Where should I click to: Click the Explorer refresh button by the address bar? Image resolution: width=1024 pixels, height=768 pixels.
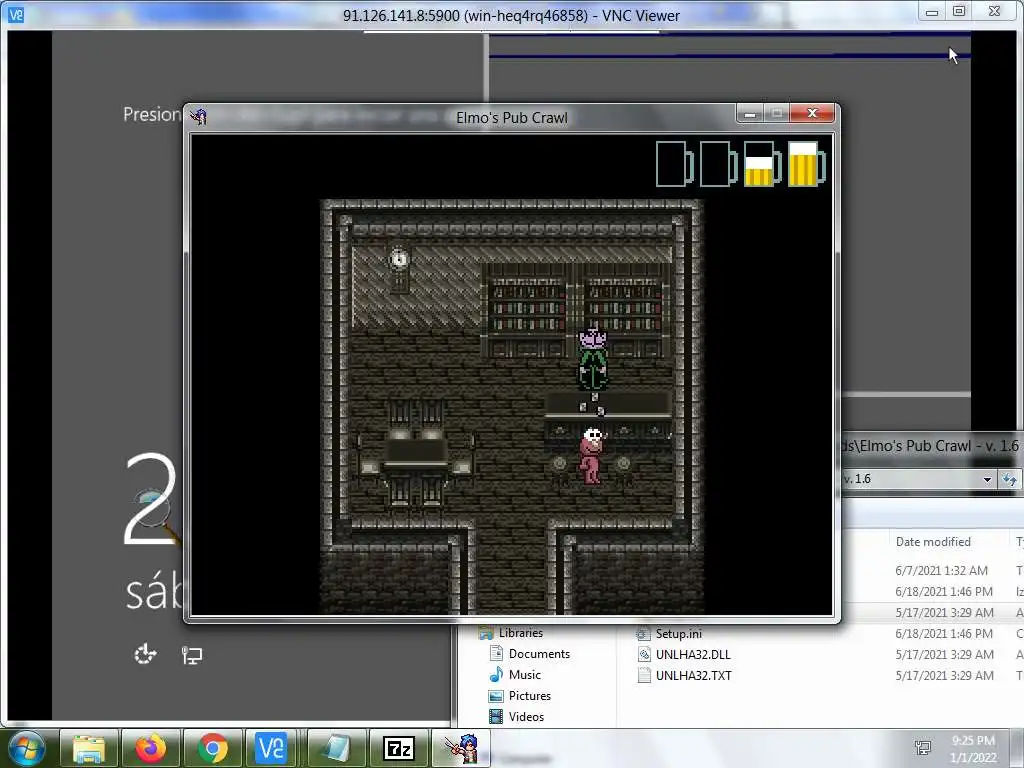1010,479
